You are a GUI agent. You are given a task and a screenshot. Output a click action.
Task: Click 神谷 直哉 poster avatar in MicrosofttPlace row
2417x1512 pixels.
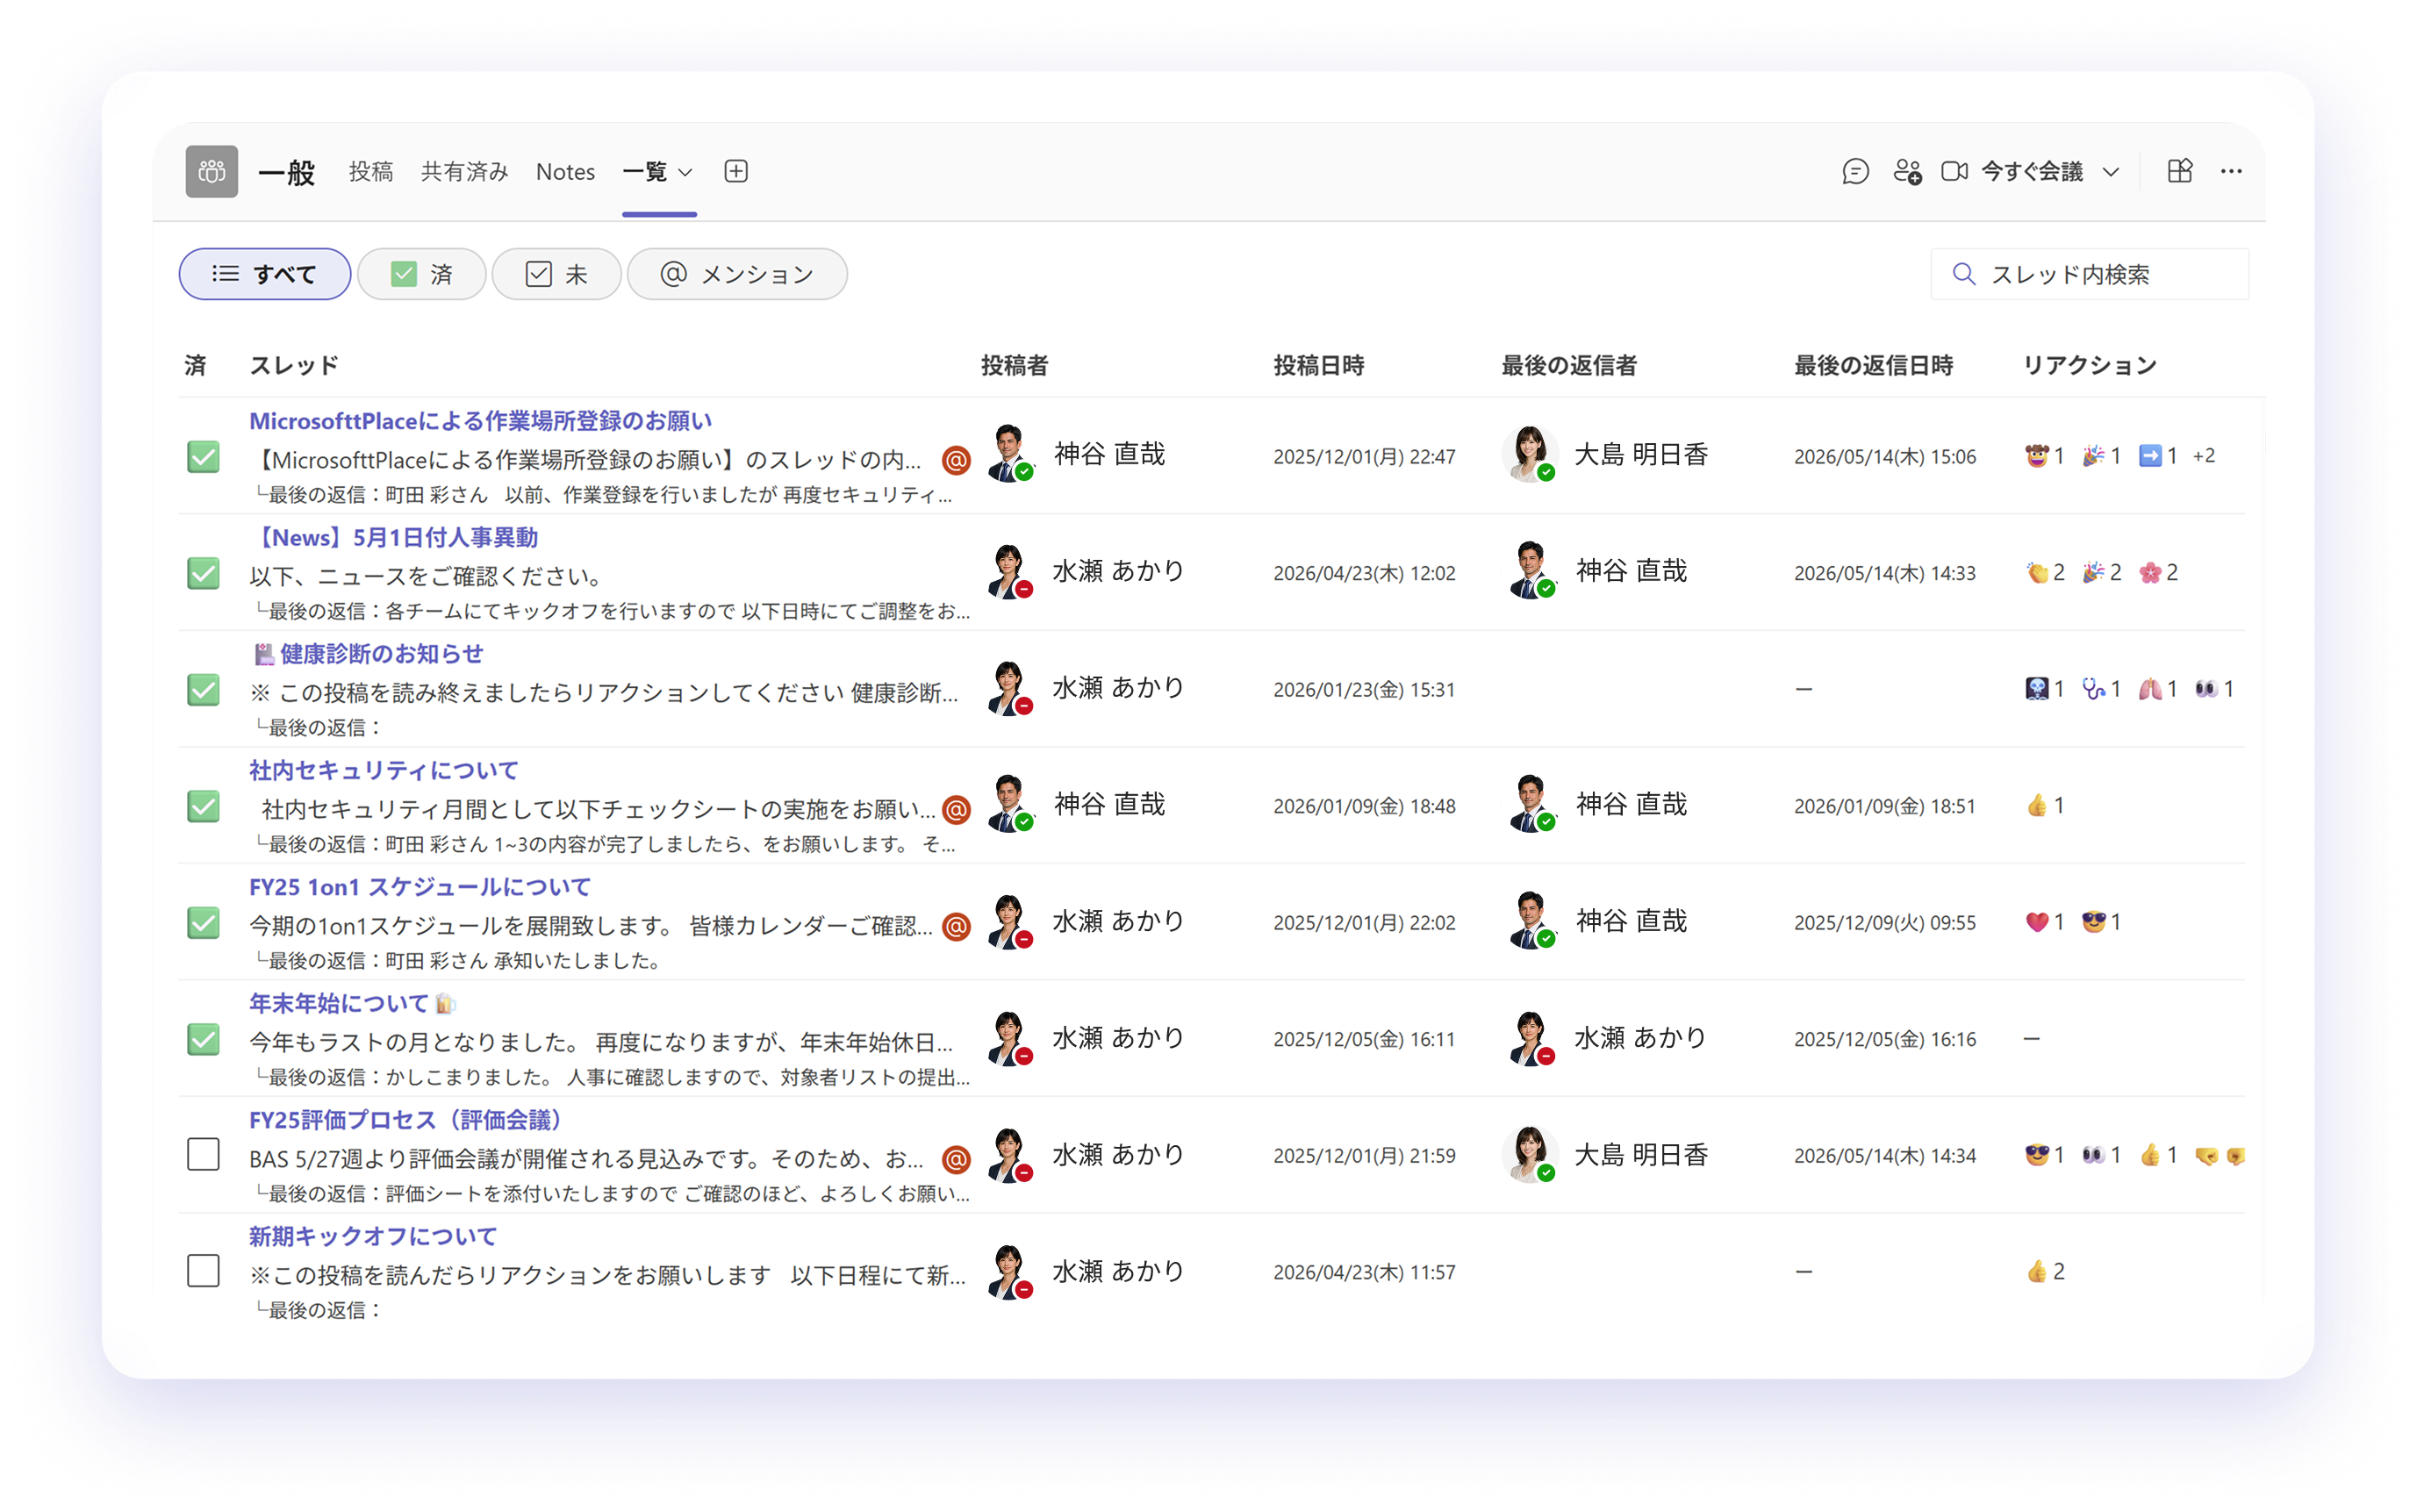tap(1010, 454)
